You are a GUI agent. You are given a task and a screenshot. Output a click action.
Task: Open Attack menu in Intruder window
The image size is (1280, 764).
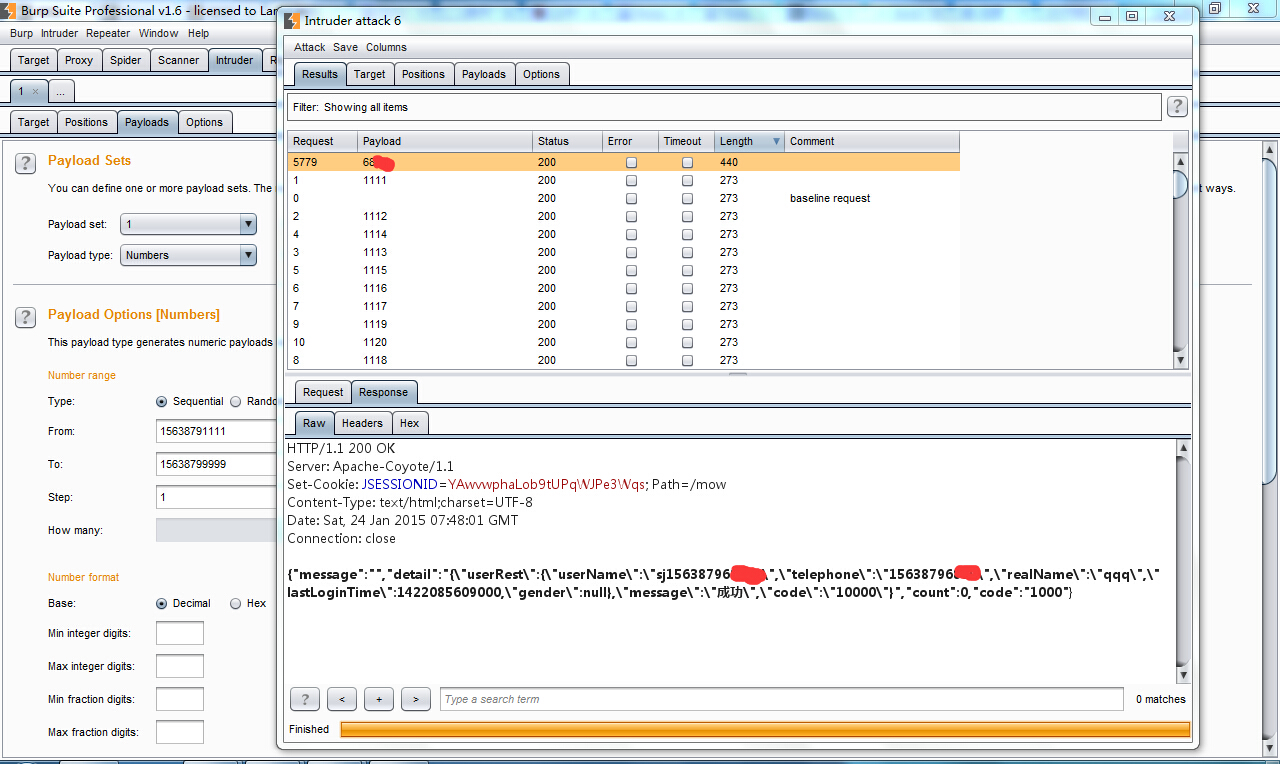309,47
